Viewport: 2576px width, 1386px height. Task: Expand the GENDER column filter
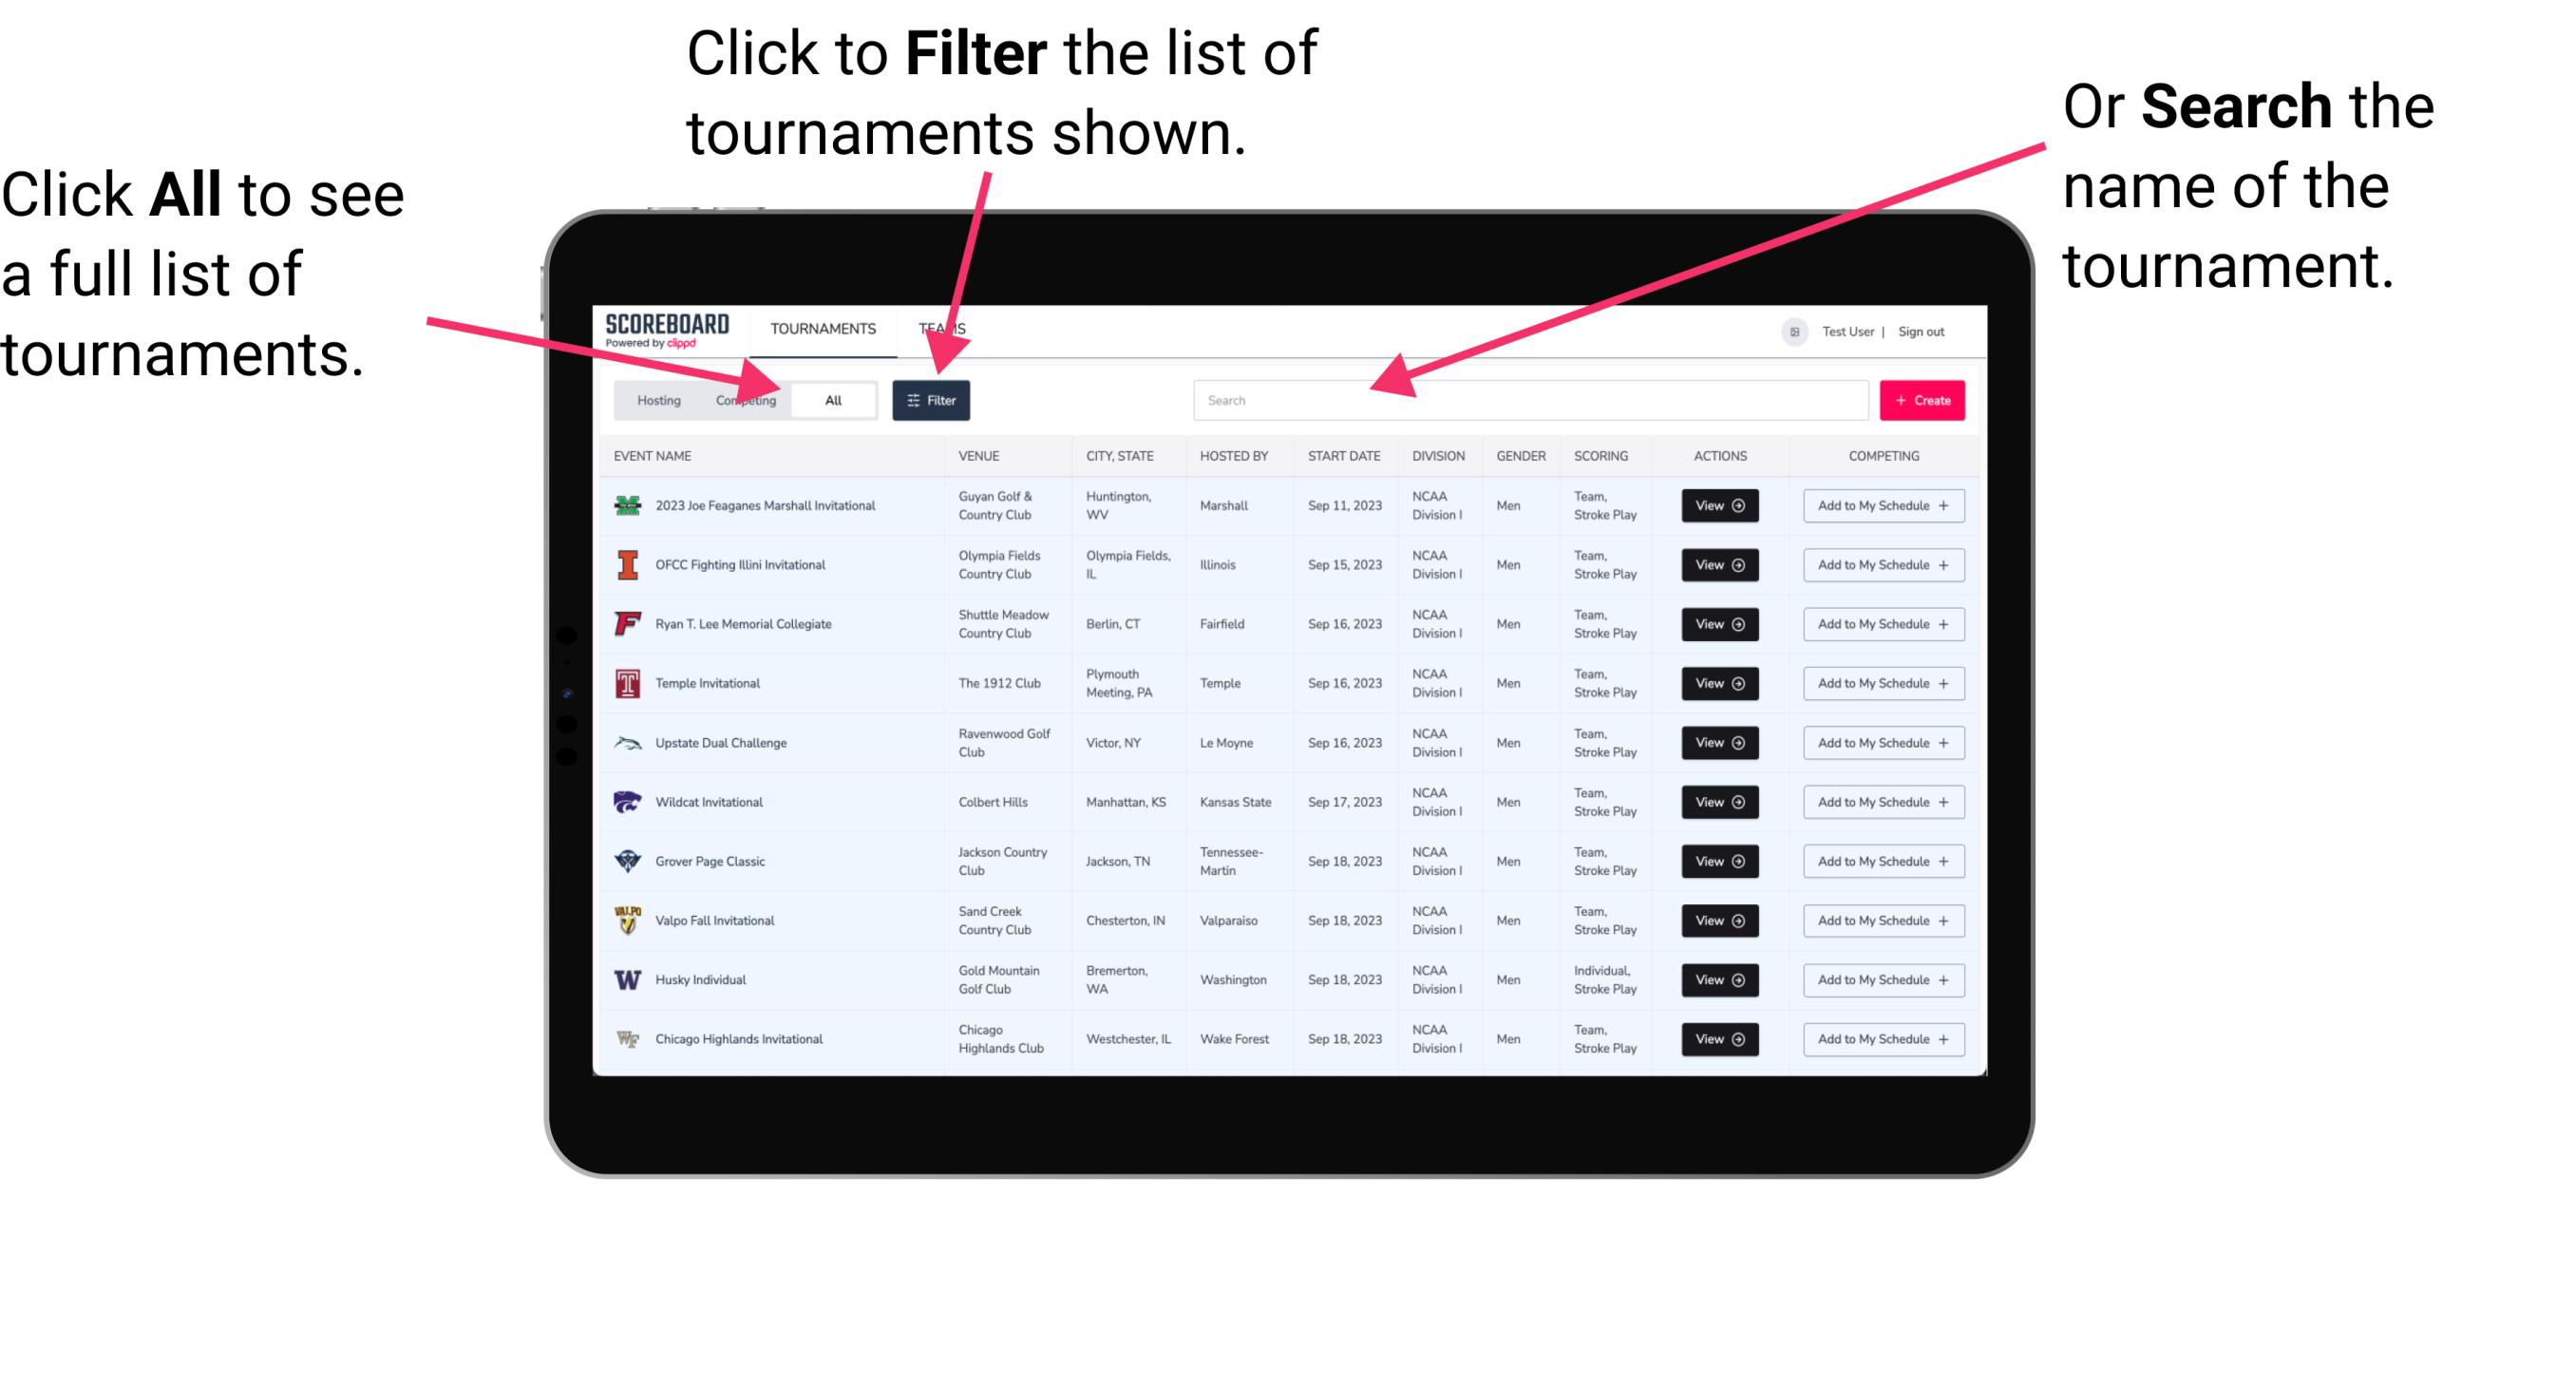[1518, 454]
